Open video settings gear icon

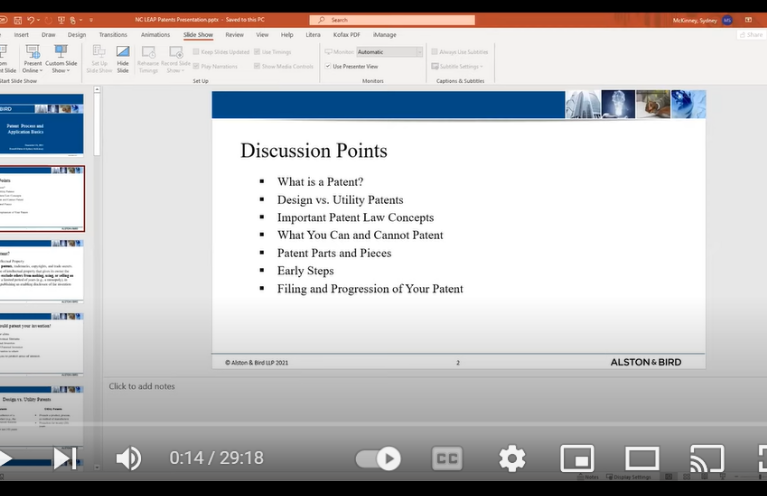click(x=512, y=459)
